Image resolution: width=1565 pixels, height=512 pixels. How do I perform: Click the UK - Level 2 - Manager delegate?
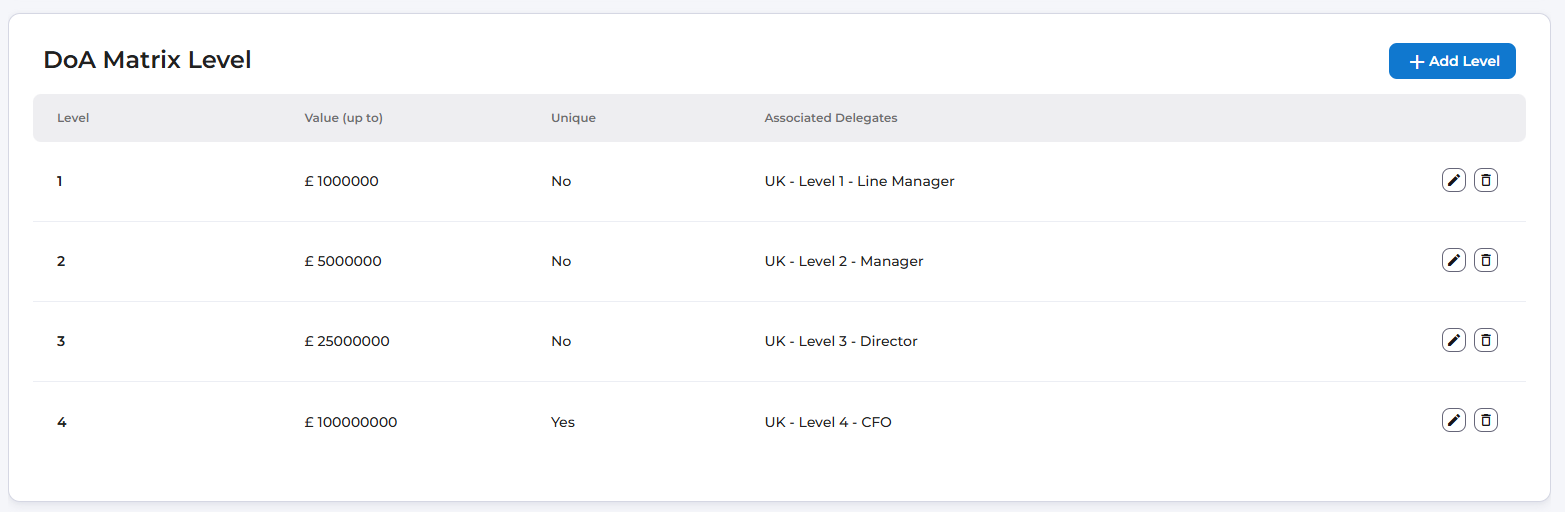coord(843,262)
